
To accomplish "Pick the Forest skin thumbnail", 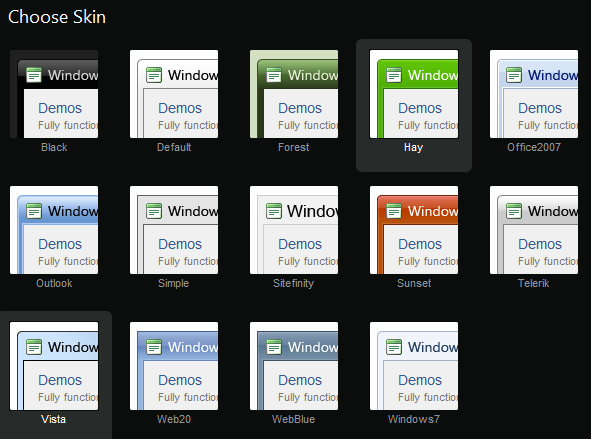I will point(294,94).
